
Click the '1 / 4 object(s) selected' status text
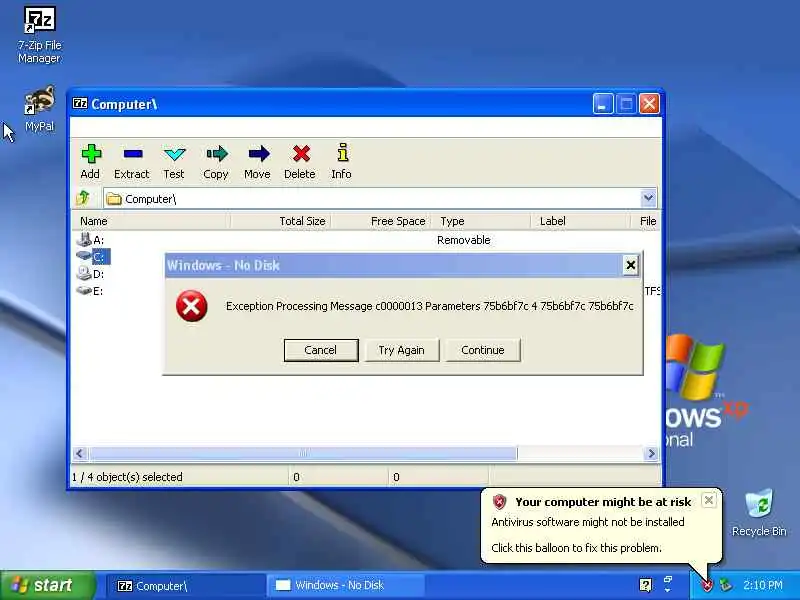(127, 477)
